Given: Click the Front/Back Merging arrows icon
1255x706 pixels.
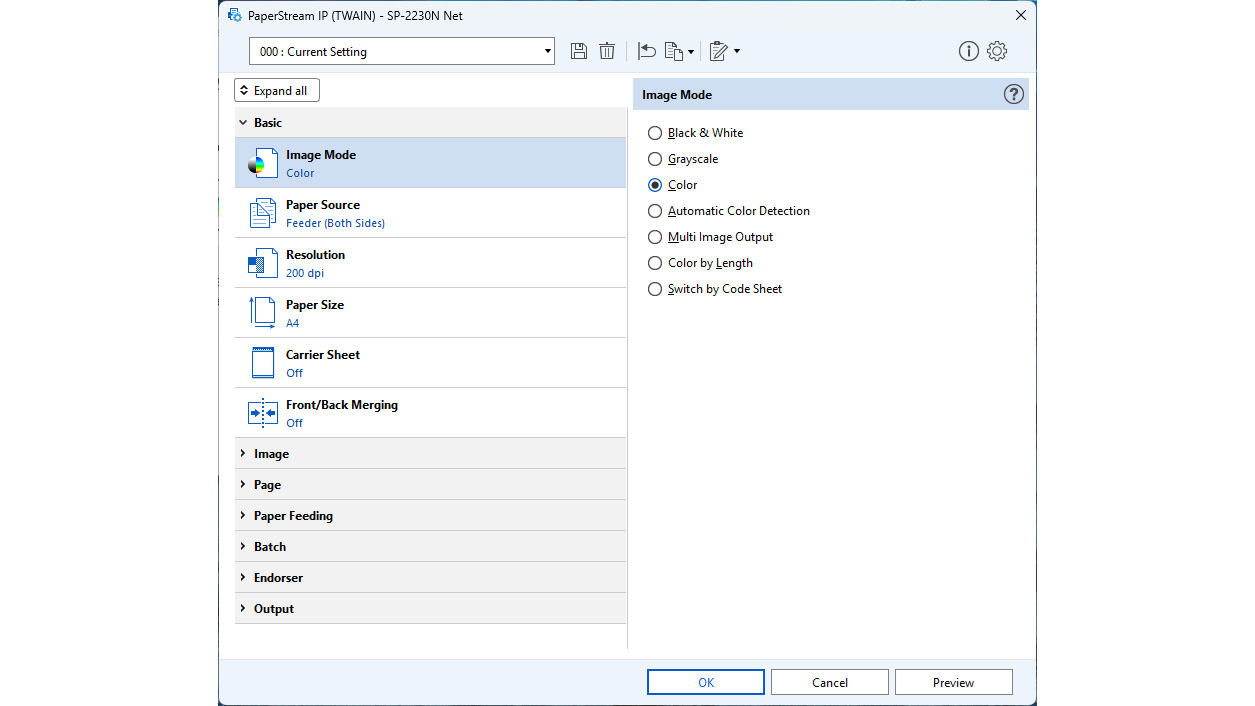Looking at the screenshot, I should pyautogui.click(x=263, y=413).
